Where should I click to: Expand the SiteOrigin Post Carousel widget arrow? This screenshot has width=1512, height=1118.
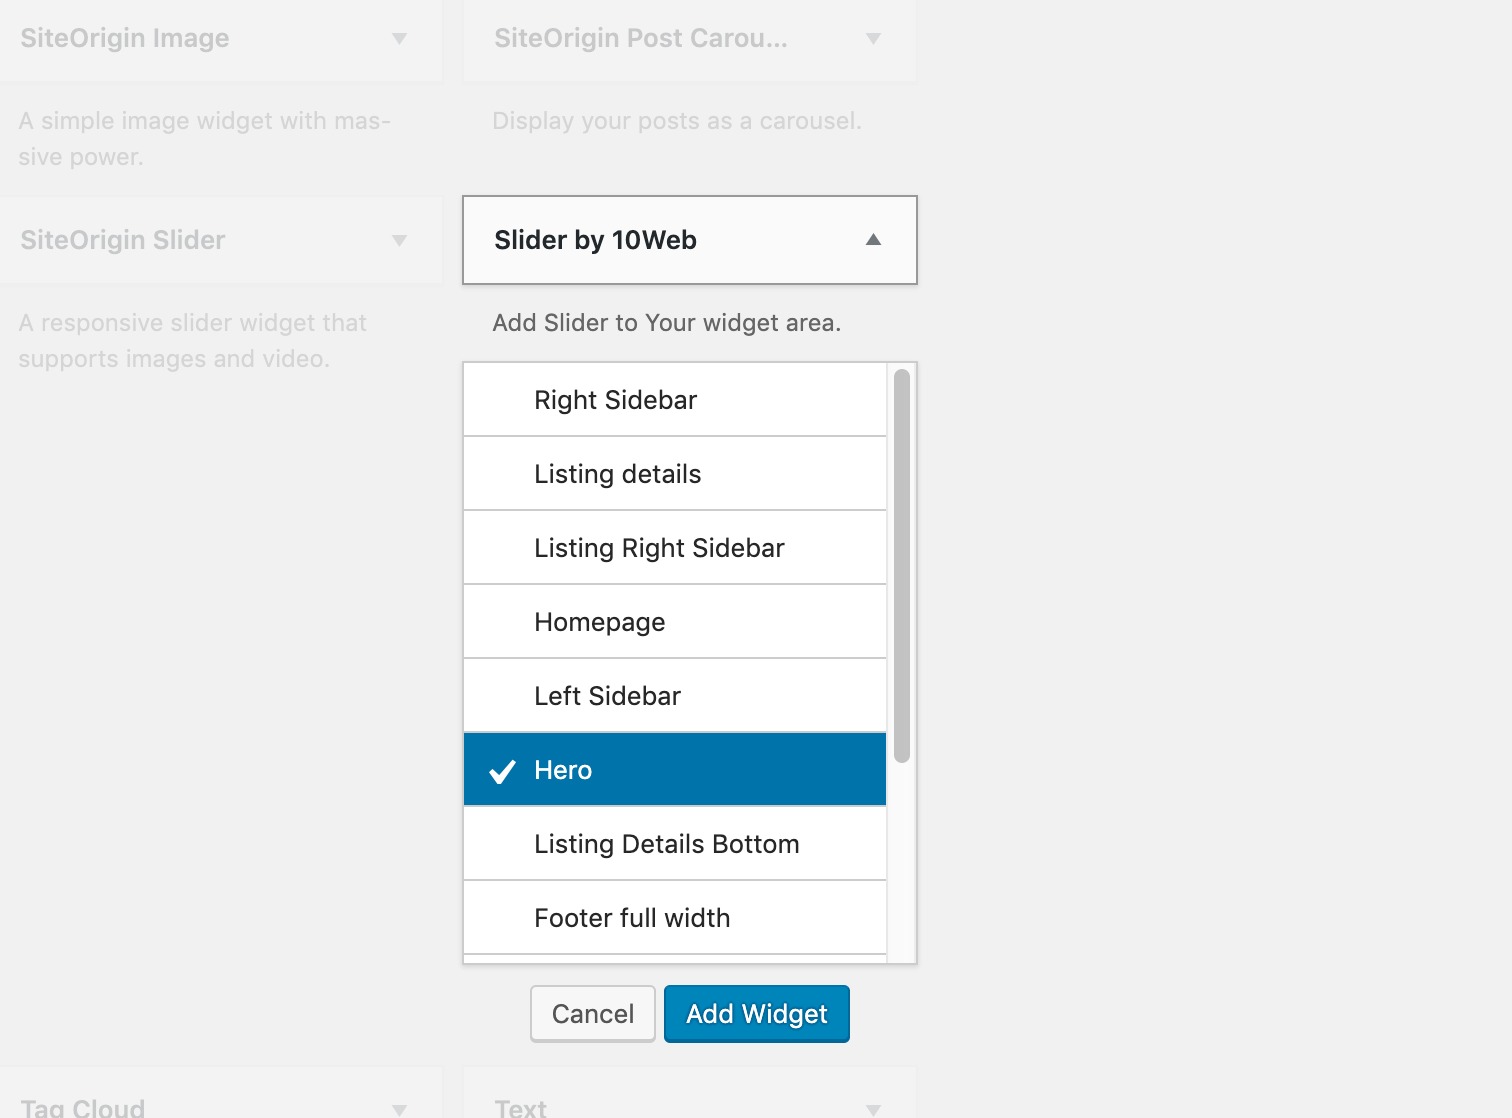[874, 39]
